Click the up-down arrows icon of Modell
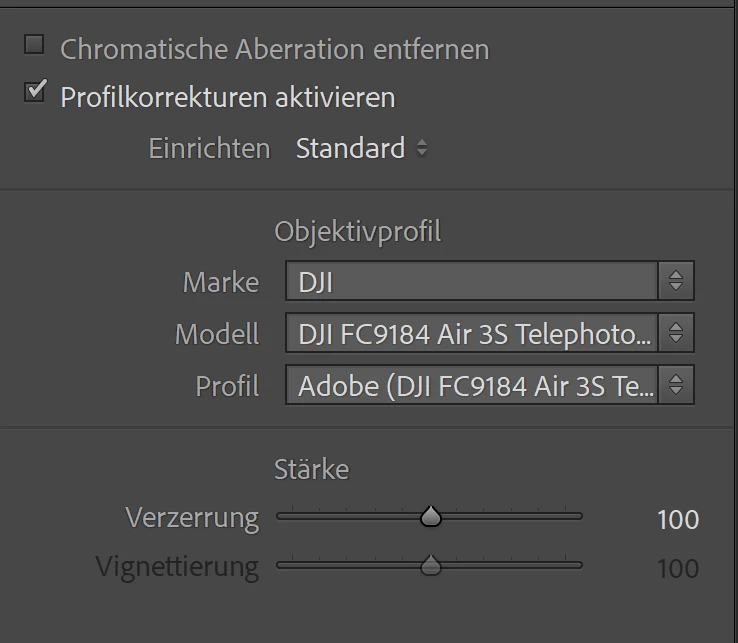Viewport: 738px width, 643px height. click(676, 334)
